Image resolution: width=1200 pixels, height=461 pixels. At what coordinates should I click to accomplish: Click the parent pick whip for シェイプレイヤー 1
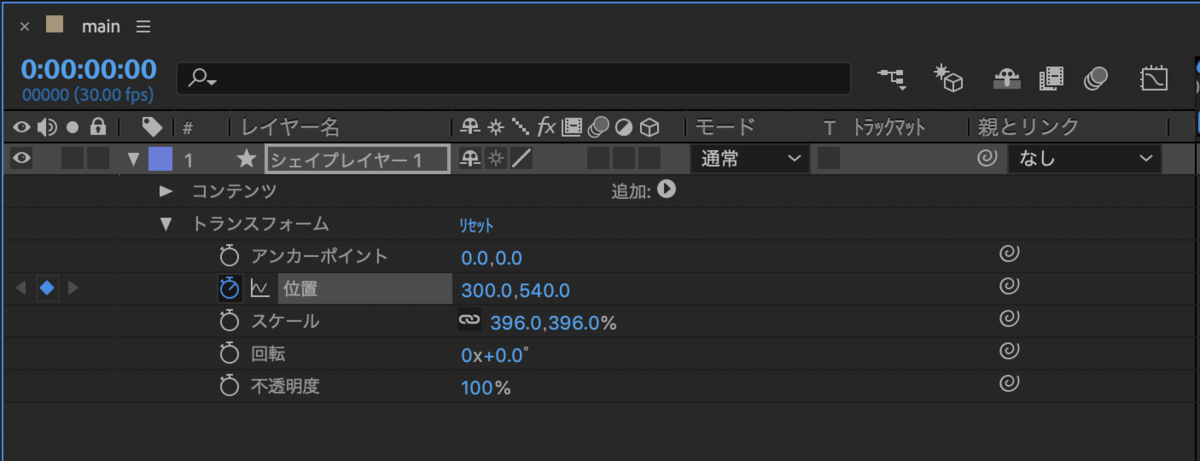[988, 158]
